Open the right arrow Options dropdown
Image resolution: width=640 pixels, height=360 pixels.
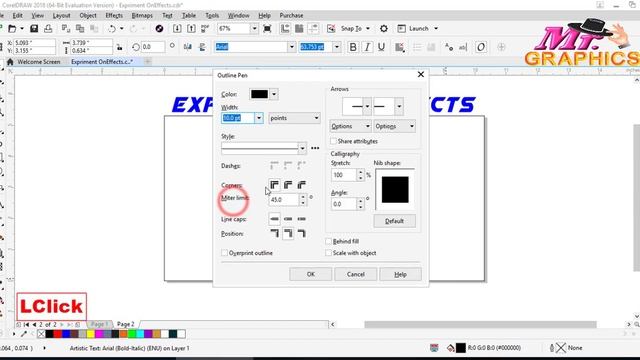[395, 127]
